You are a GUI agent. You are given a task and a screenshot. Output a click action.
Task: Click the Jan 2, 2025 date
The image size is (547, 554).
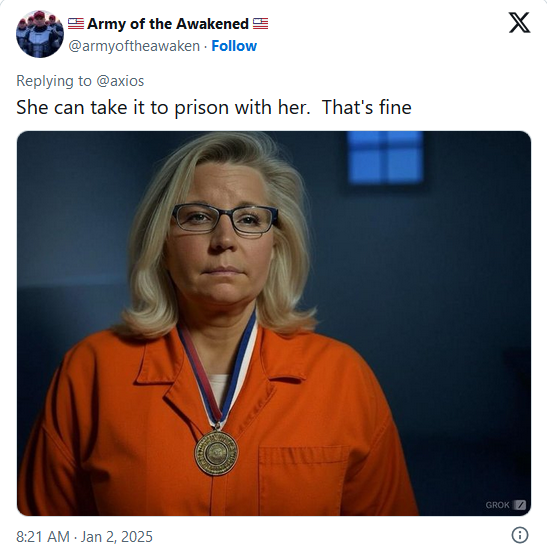(x=117, y=536)
